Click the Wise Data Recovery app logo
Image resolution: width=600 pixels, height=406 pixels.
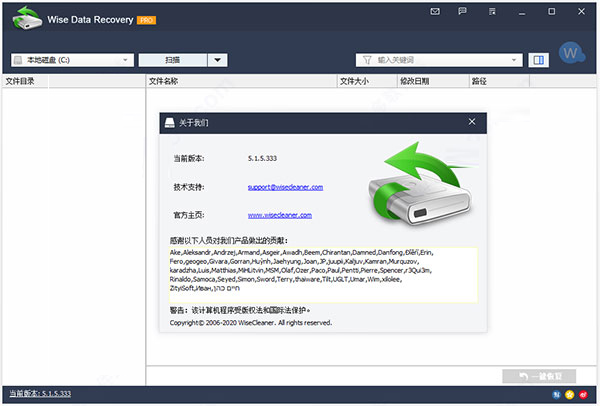(26, 18)
